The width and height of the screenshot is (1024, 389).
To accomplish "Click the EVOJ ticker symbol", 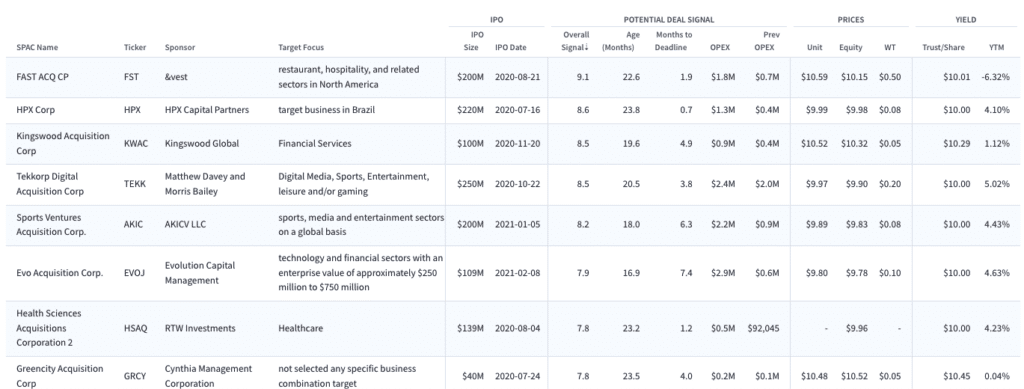I will pos(133,273).
